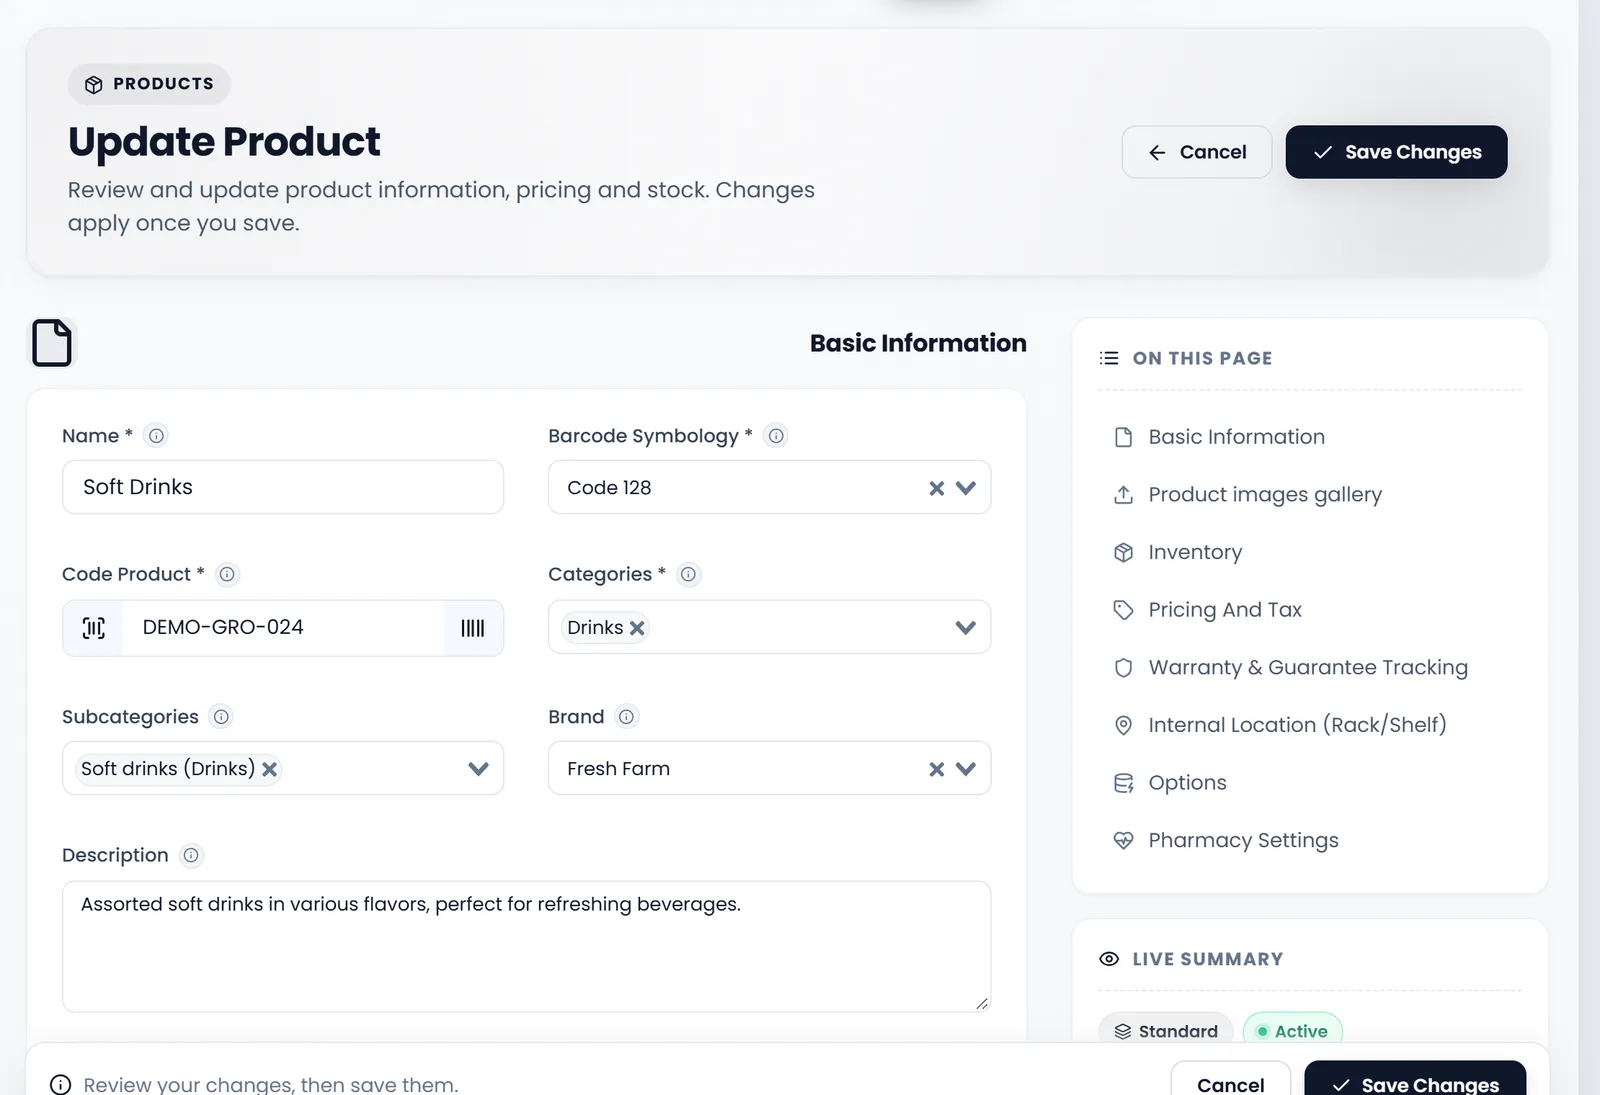
Task: Go to Pricing And Tax section
Action: click(x=1208, y=610)
